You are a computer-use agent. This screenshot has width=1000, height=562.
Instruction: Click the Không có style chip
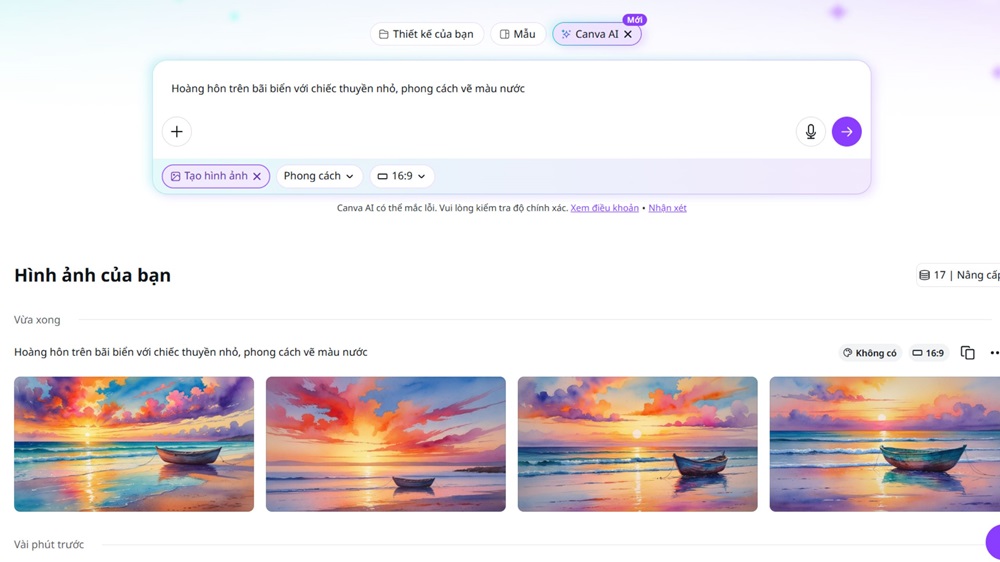[870, 353]
